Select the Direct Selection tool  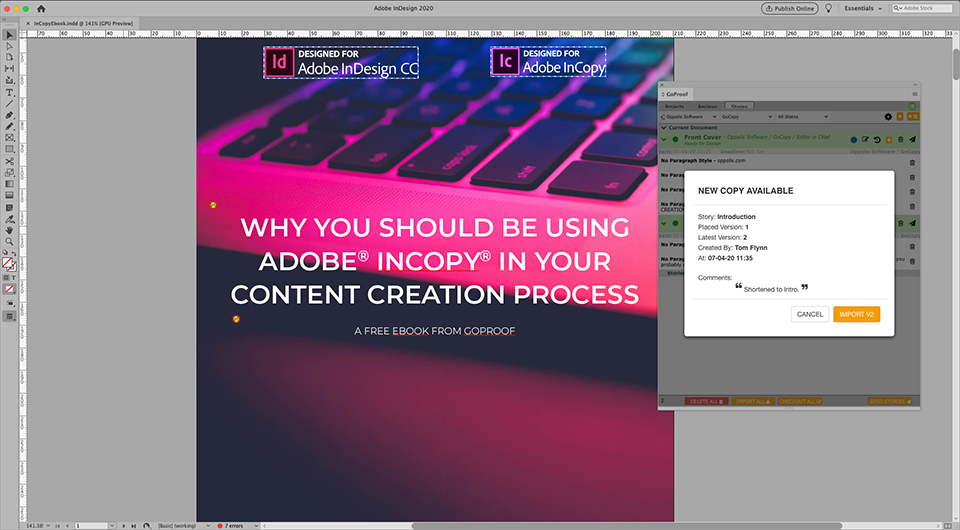[9, 46]
